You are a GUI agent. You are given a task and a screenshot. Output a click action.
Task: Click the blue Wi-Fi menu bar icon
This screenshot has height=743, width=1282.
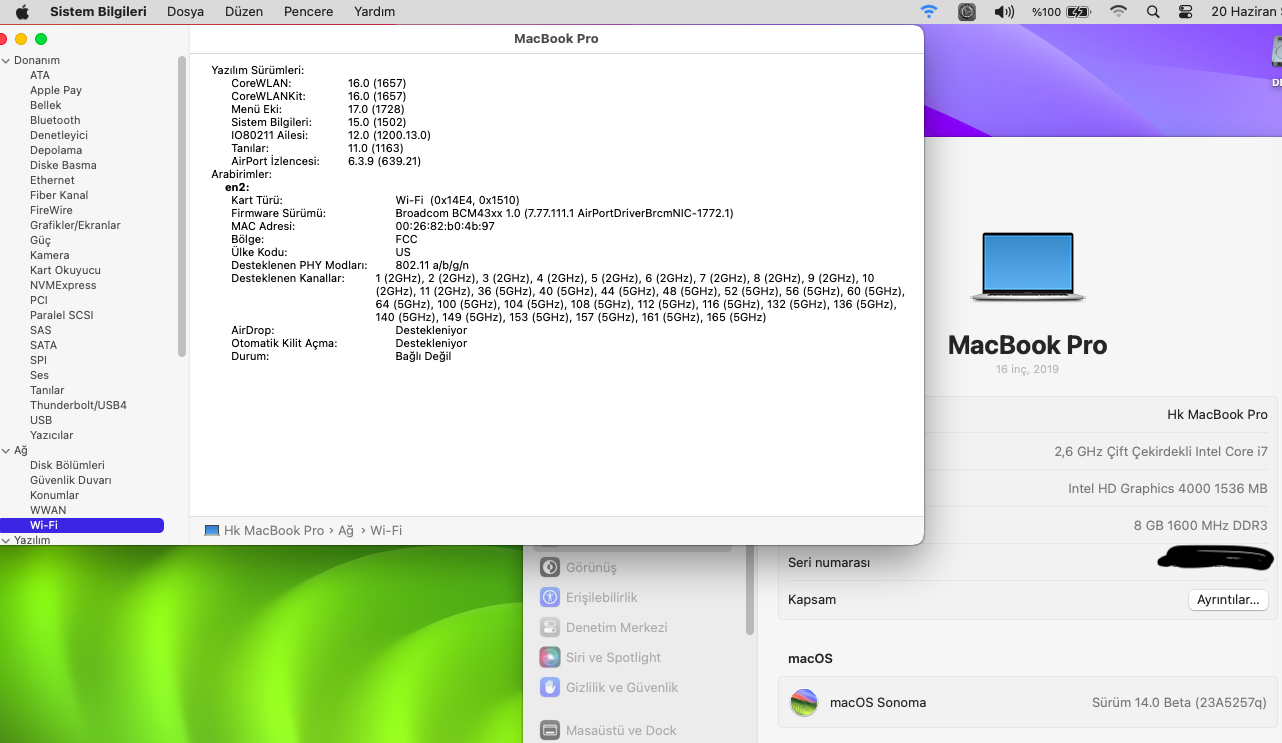[929, 12]
